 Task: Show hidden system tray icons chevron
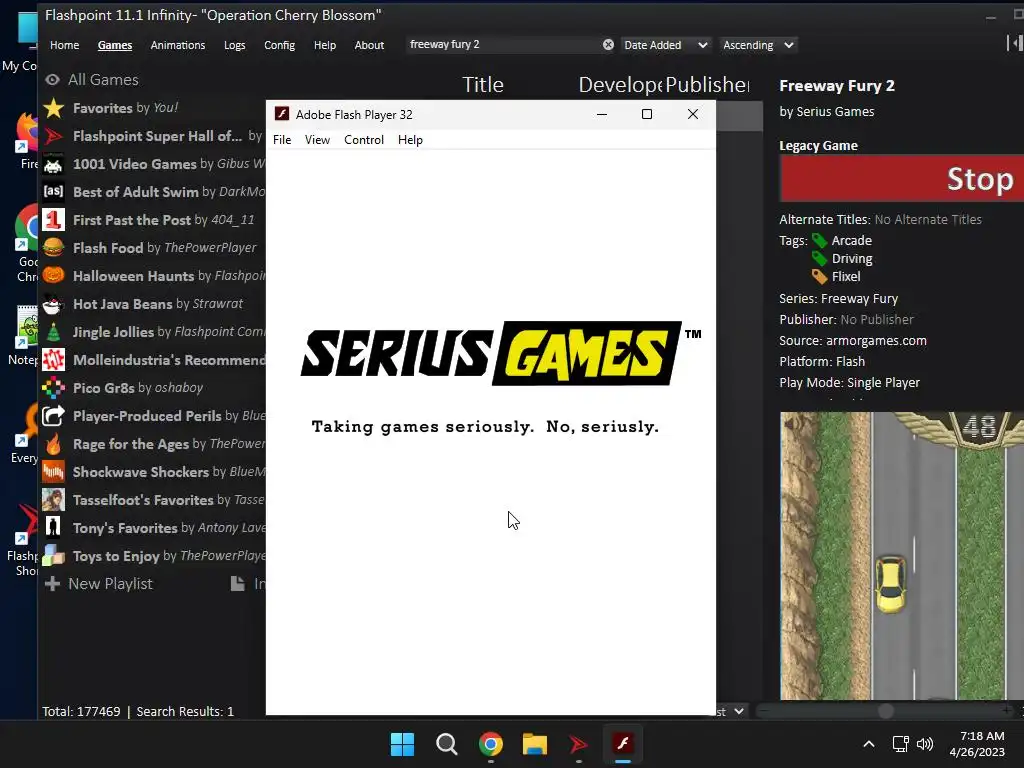[869, 744]
